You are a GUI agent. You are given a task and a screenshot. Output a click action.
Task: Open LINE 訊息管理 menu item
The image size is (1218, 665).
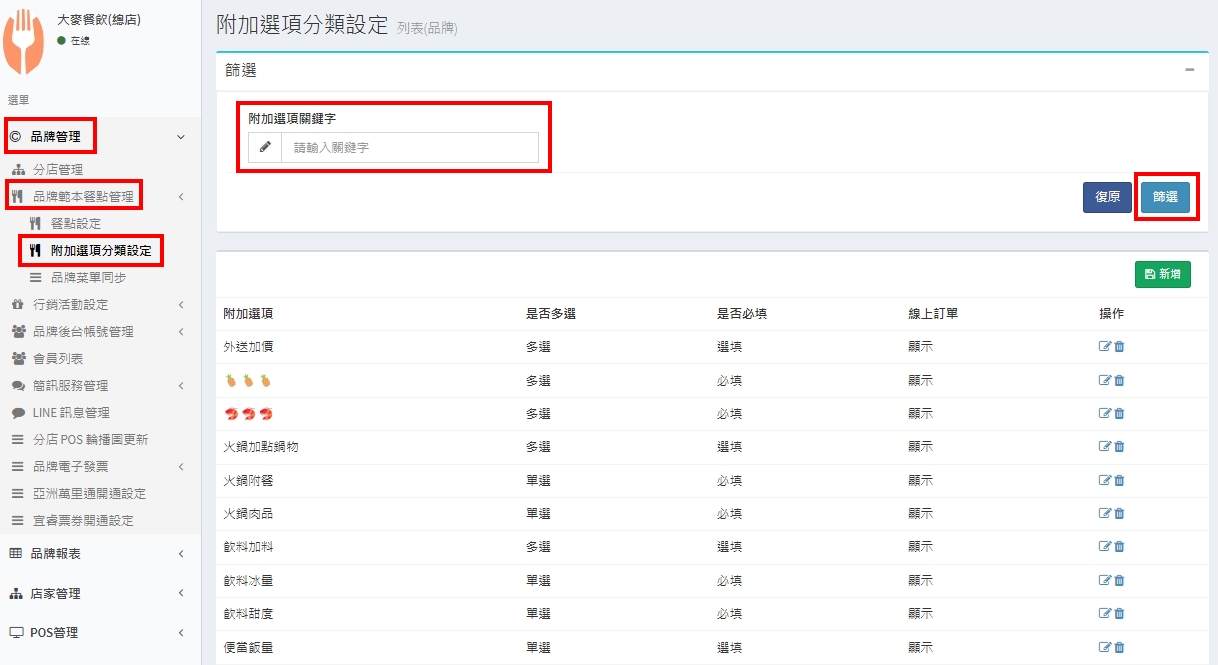point(71,412)
